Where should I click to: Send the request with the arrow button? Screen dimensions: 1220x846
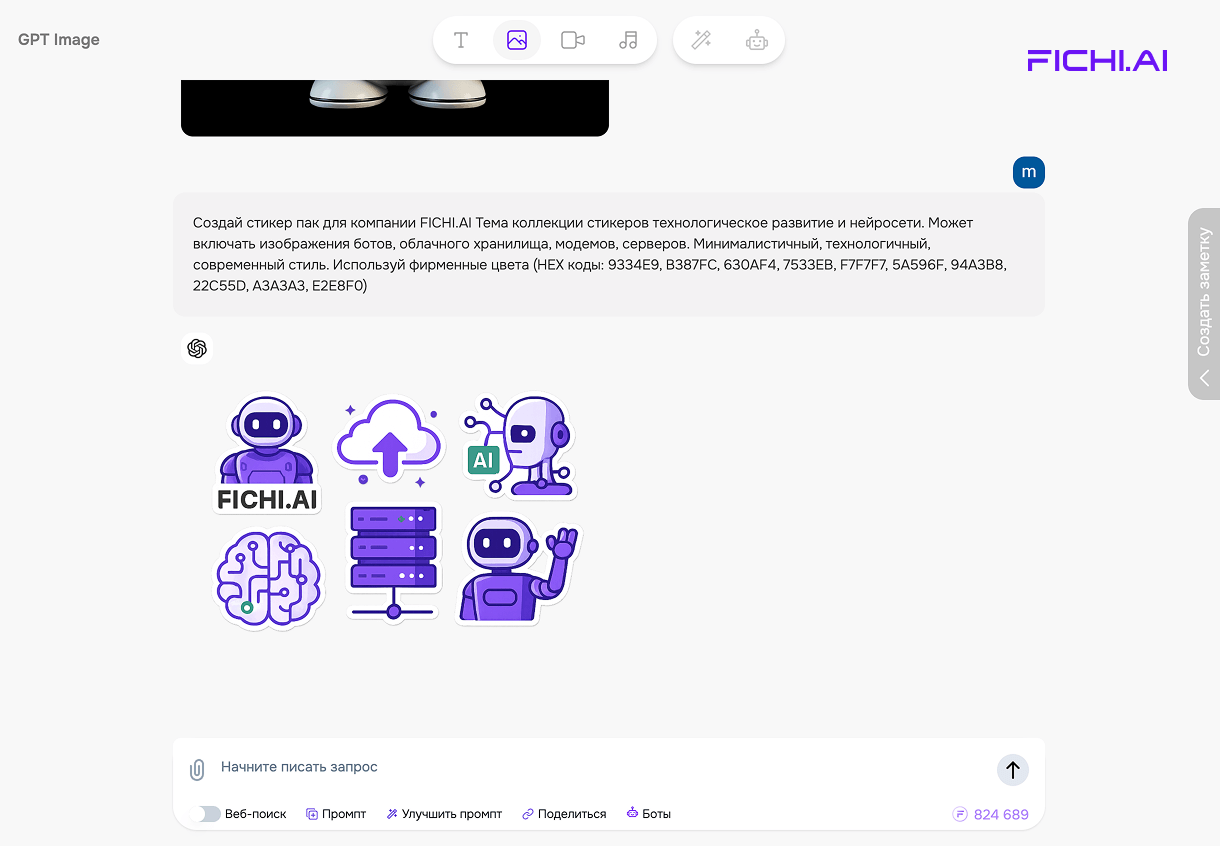1013,770
